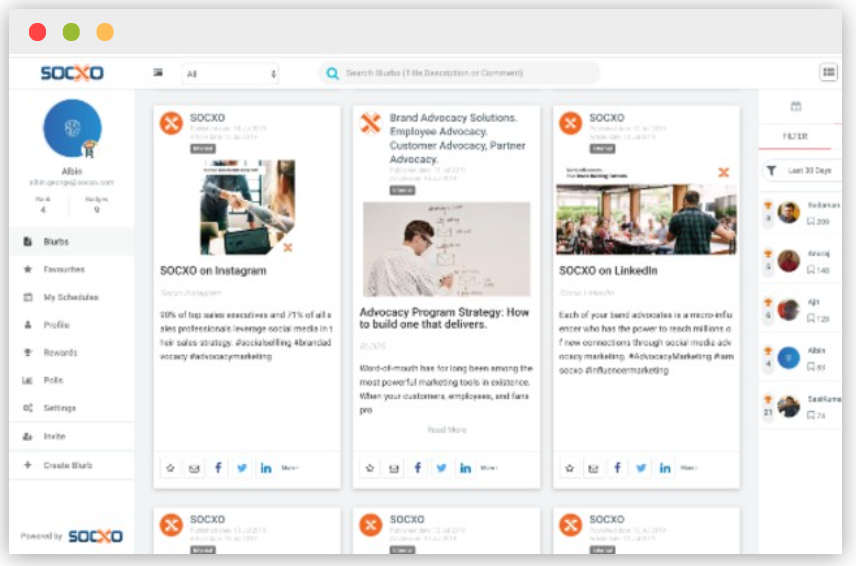Click the SOCXO on Instagram title
The width and height of the screenshot is (856, 566).
[213, 271]
